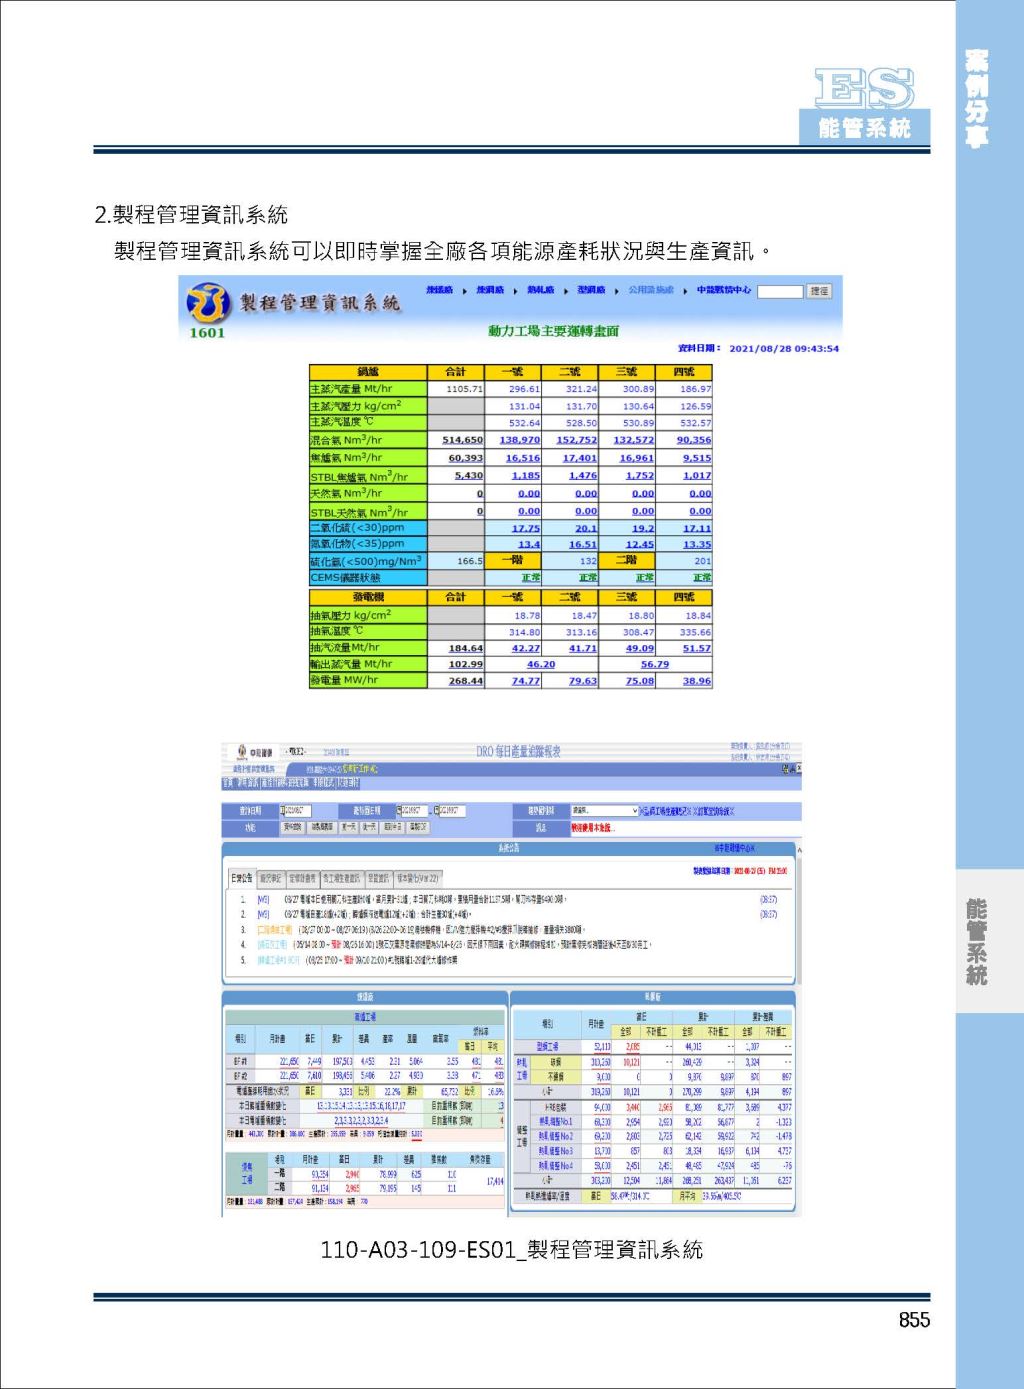The image size is (1024, 1389).
Task: Open the sulfur dioxide value 20.1
Action: tap(586, 528)
